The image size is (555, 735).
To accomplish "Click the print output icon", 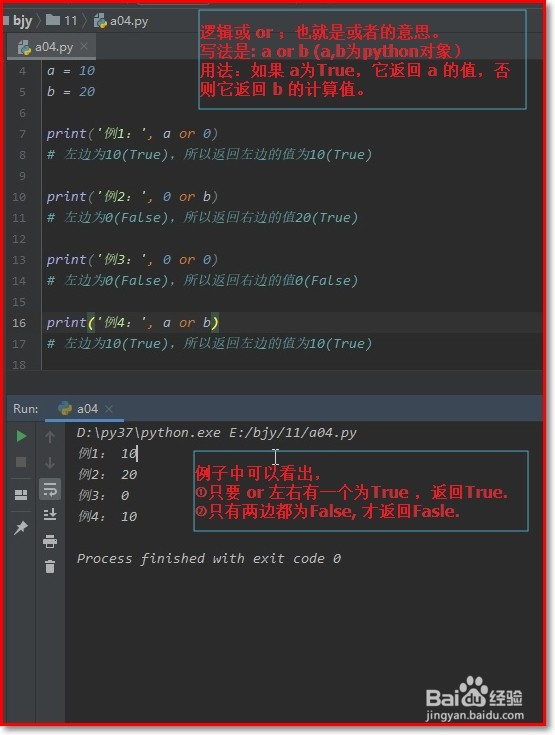I will (50, 541).
